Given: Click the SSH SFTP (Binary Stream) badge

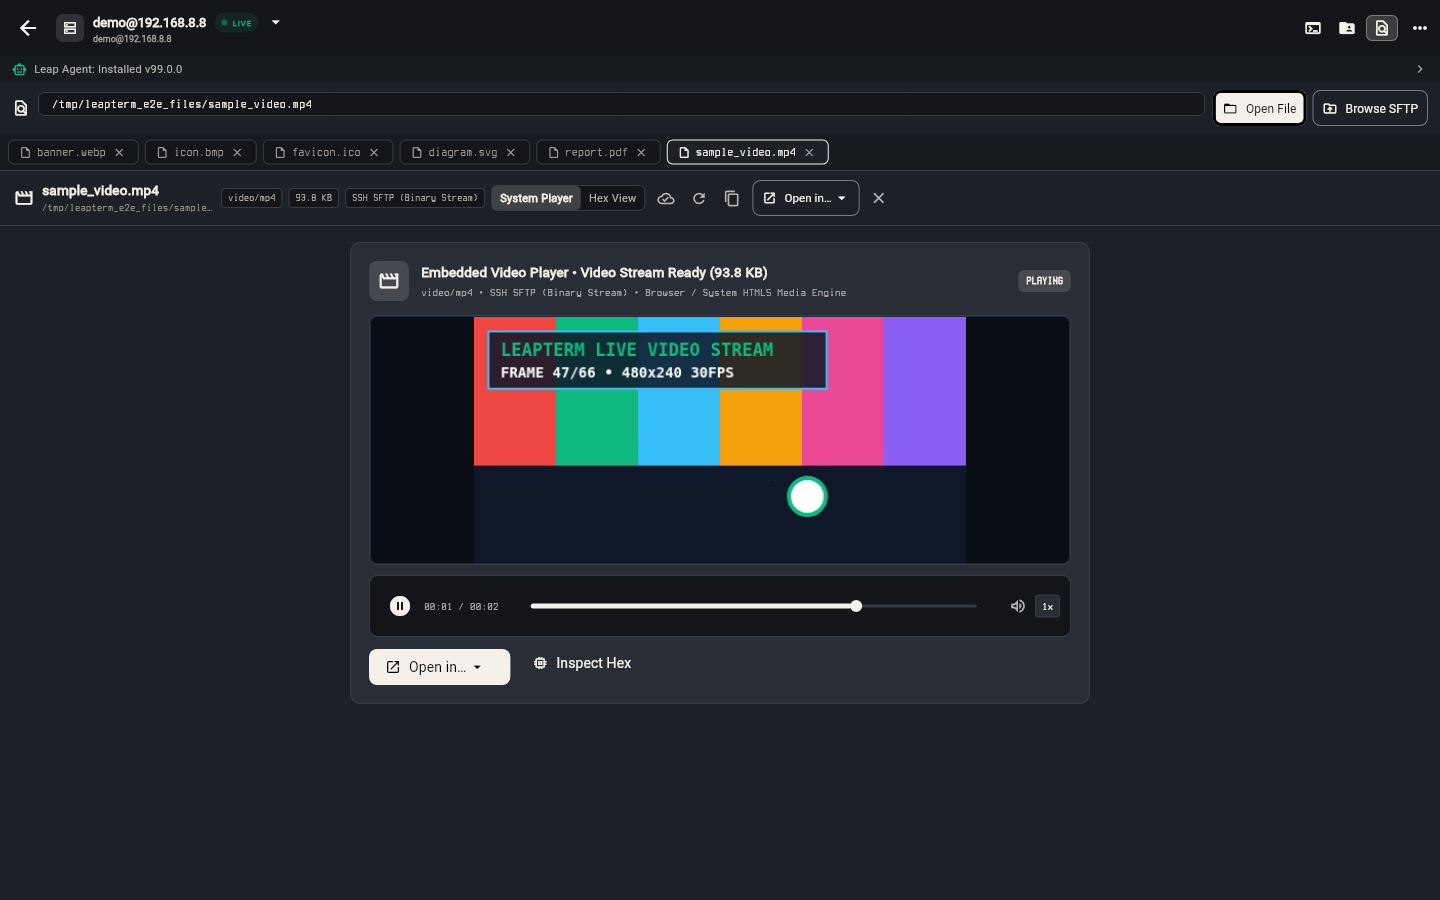Looking at the screenshot, I should pos(415,198).
